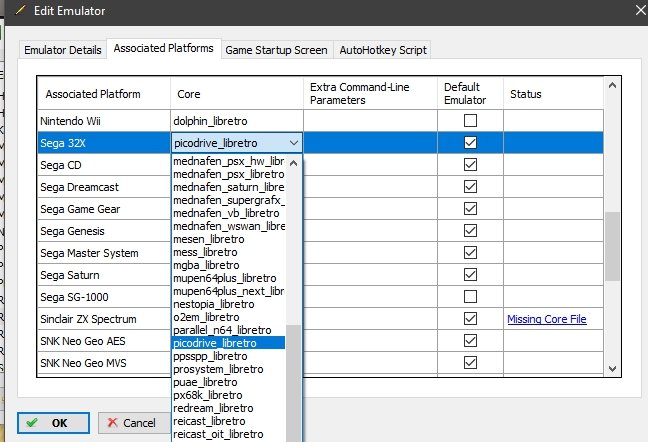
Task: Choose mednafen_psx_hw_libretro from the core list
Action: 229,161
